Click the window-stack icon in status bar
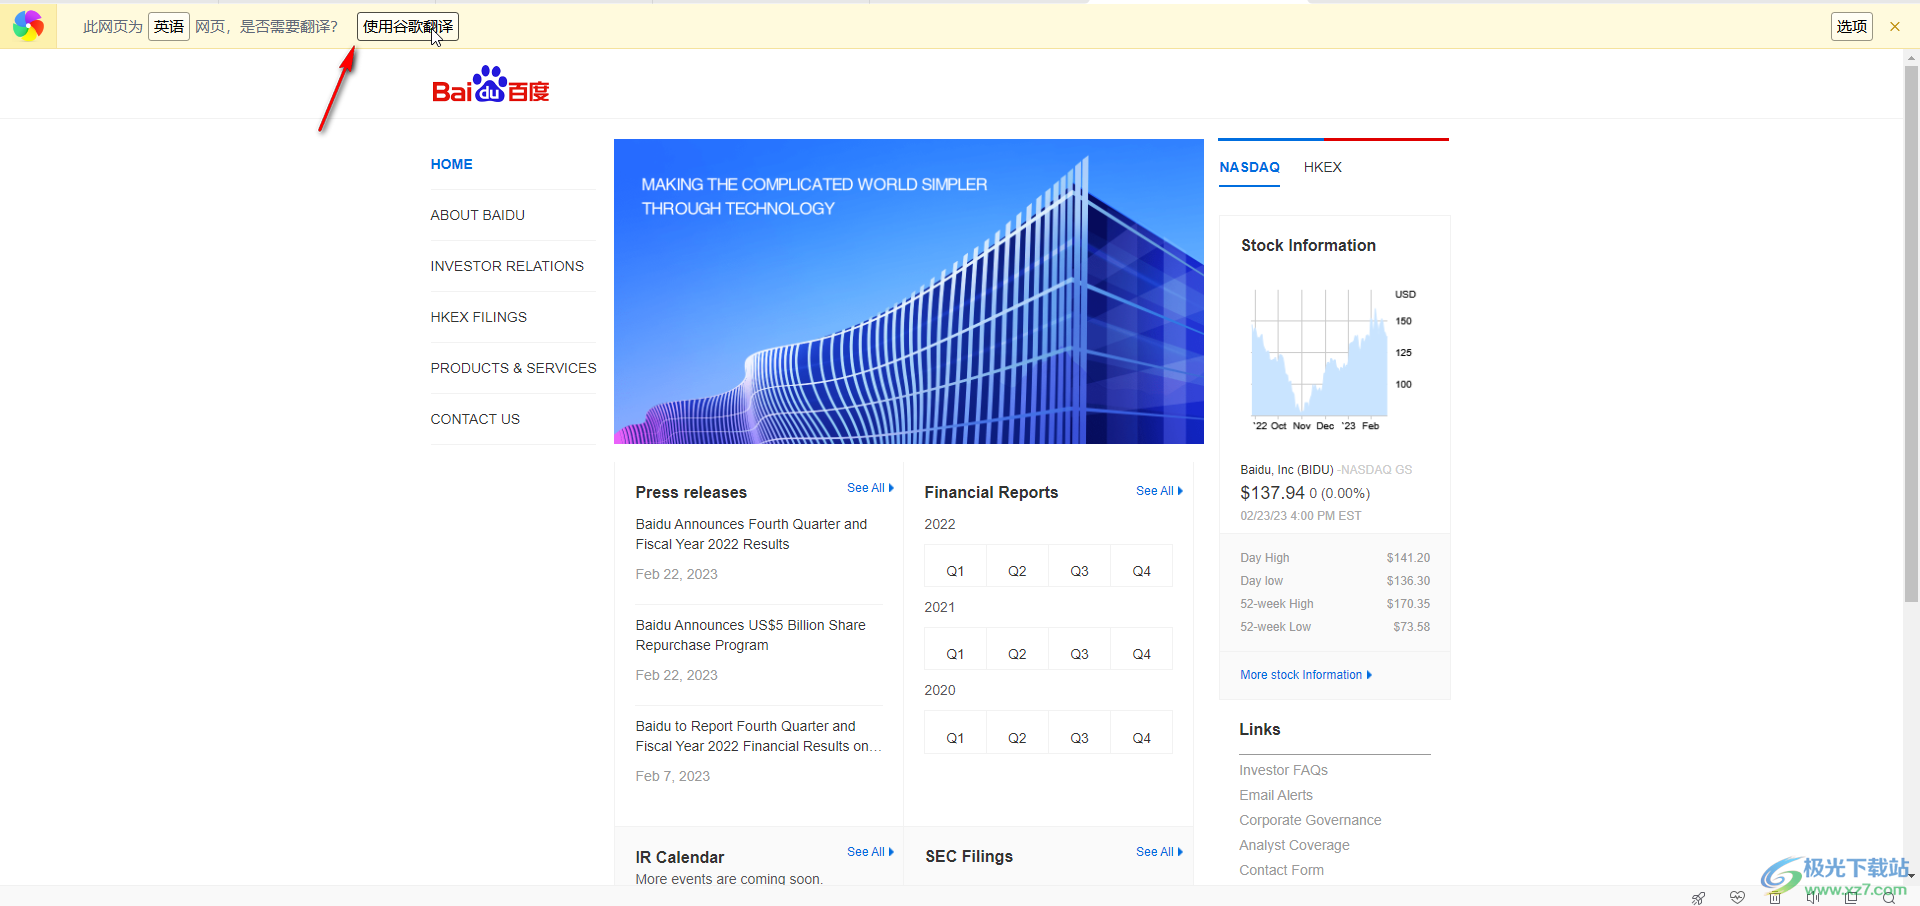This screenshot has width=1920, height=906. [x=1851, y=897]
